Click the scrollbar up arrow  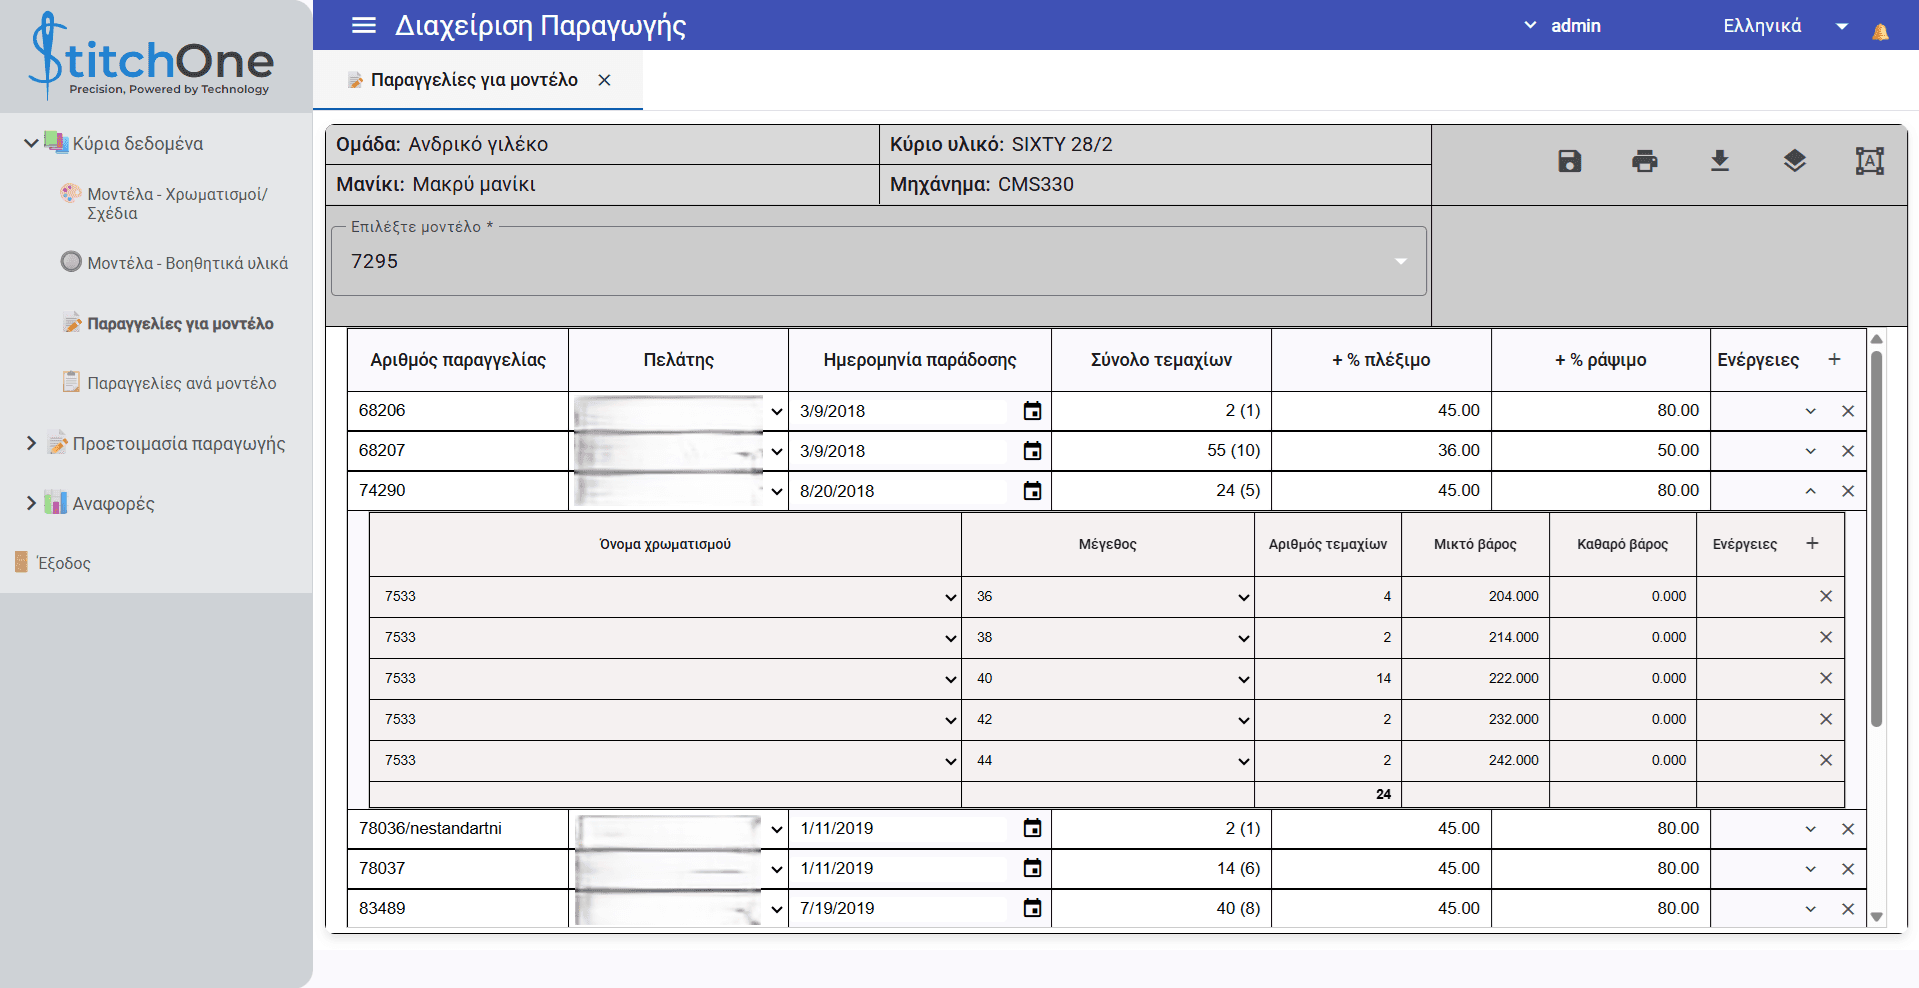[x=1877, y=339]
